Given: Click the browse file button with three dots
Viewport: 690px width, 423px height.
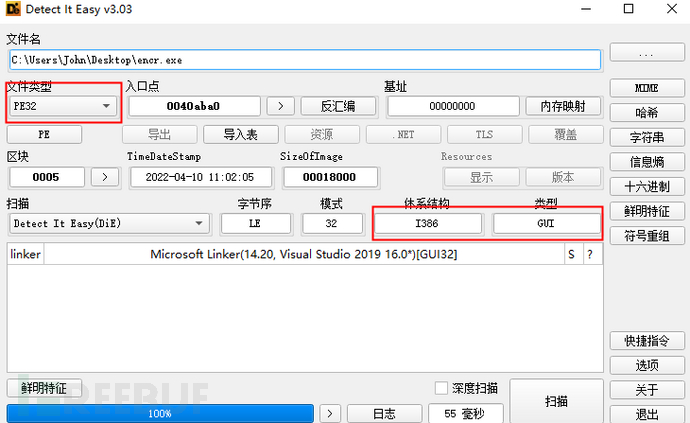Looking at the screenshot, I should pyautogui.click(x=646, y=53).
